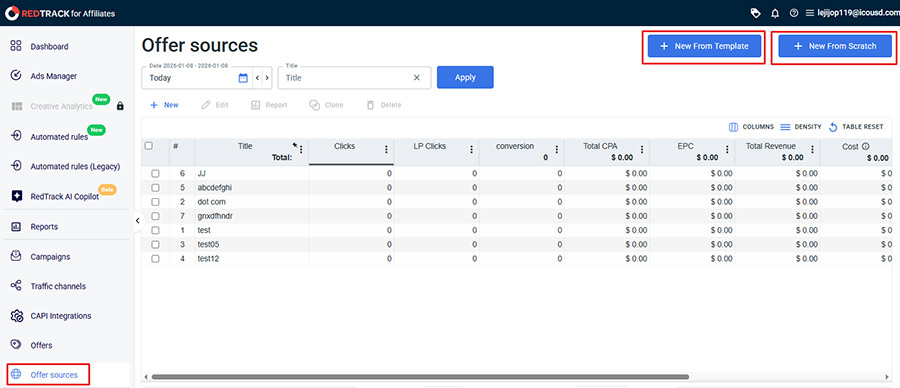Sort by the Clicks column header
The height and width of the screenshot is (388, 900).
[x=344, y=146]
